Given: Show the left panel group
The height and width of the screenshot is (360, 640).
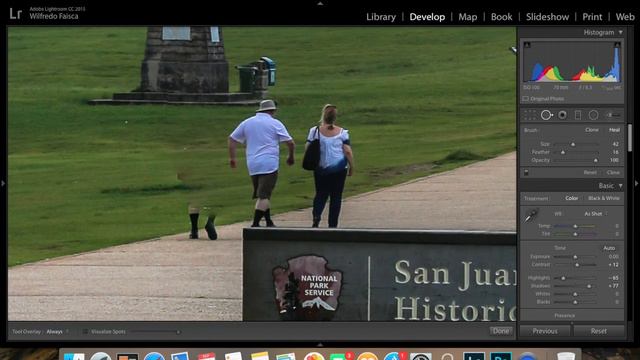Looking at the screenshot, I should [x=3, y=184].
